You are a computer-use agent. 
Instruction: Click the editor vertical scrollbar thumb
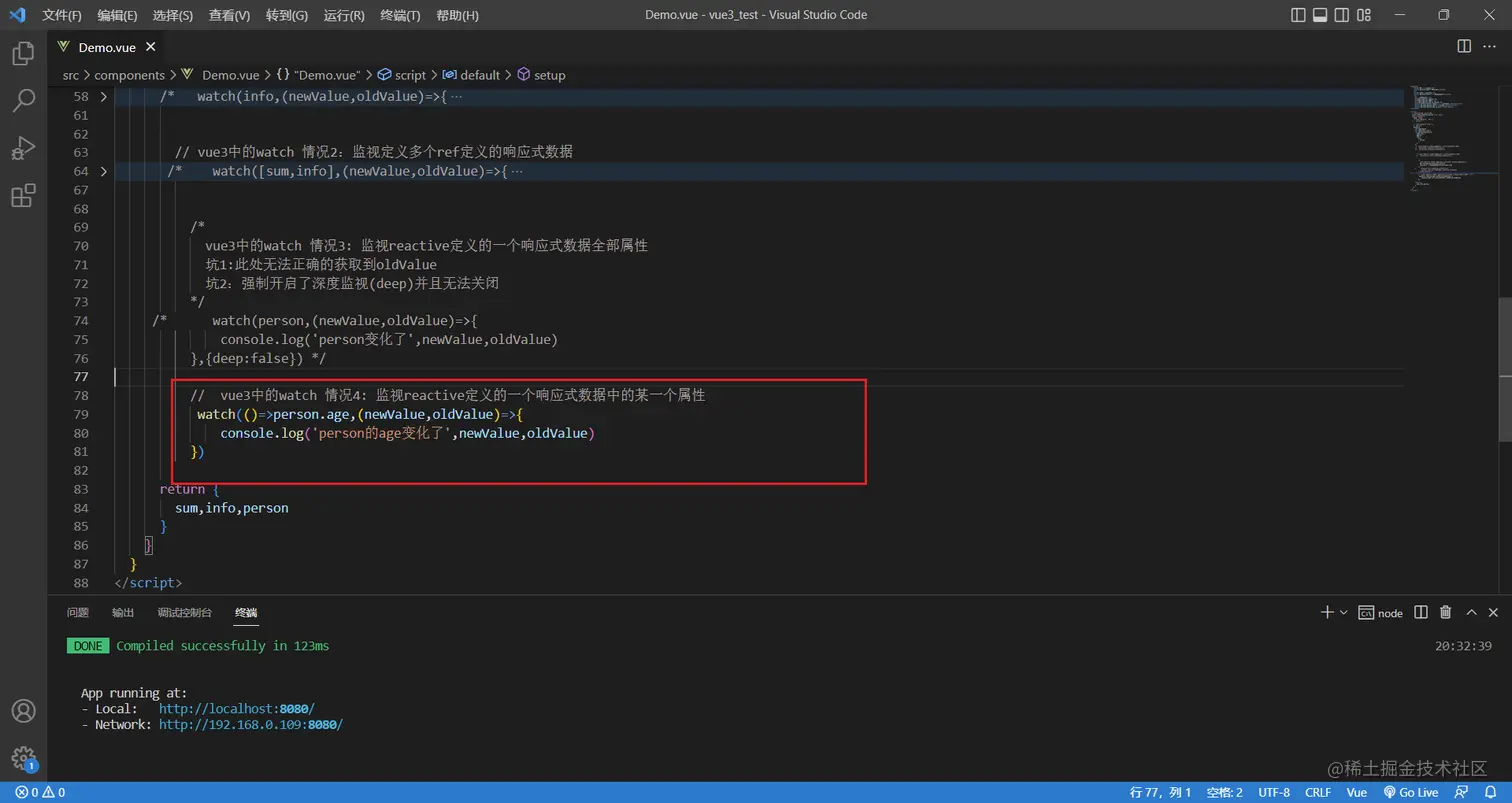(1505, 370)
